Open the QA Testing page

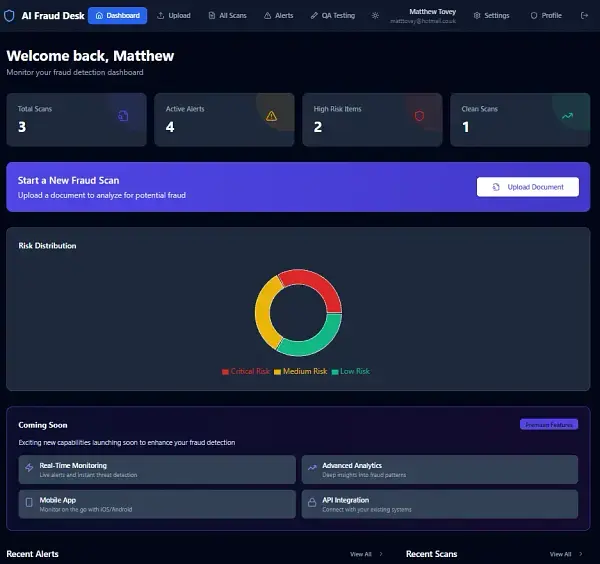point(332,16)
